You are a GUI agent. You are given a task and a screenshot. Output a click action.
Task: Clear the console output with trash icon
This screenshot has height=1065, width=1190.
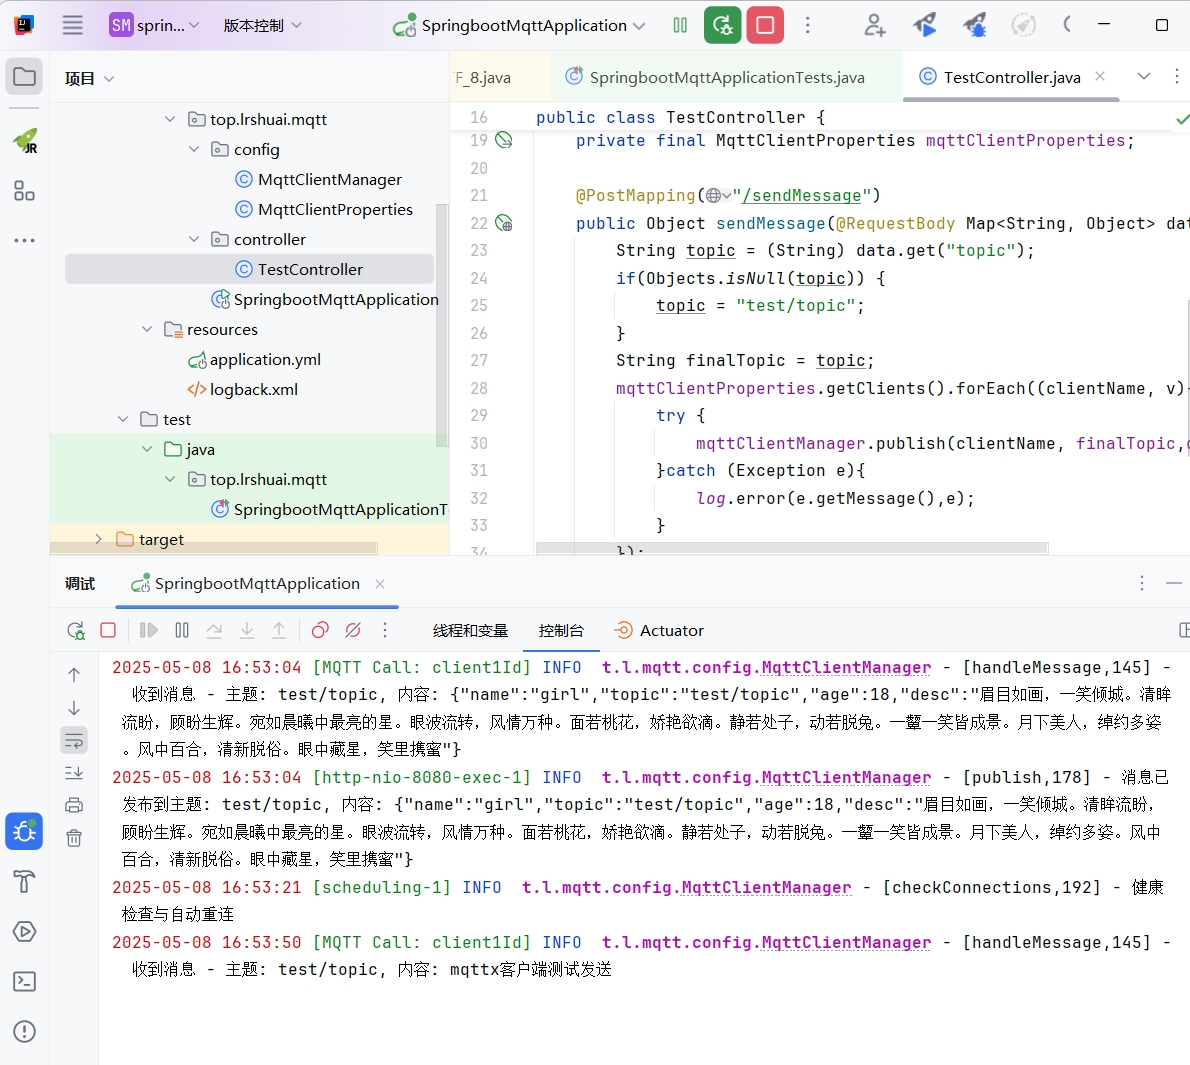tap(74, 838)
